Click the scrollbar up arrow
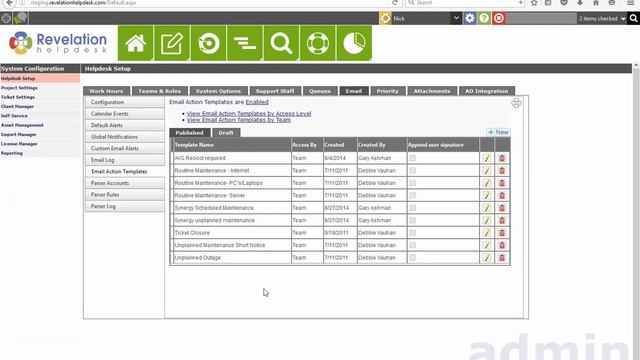 tap(636, 65)
